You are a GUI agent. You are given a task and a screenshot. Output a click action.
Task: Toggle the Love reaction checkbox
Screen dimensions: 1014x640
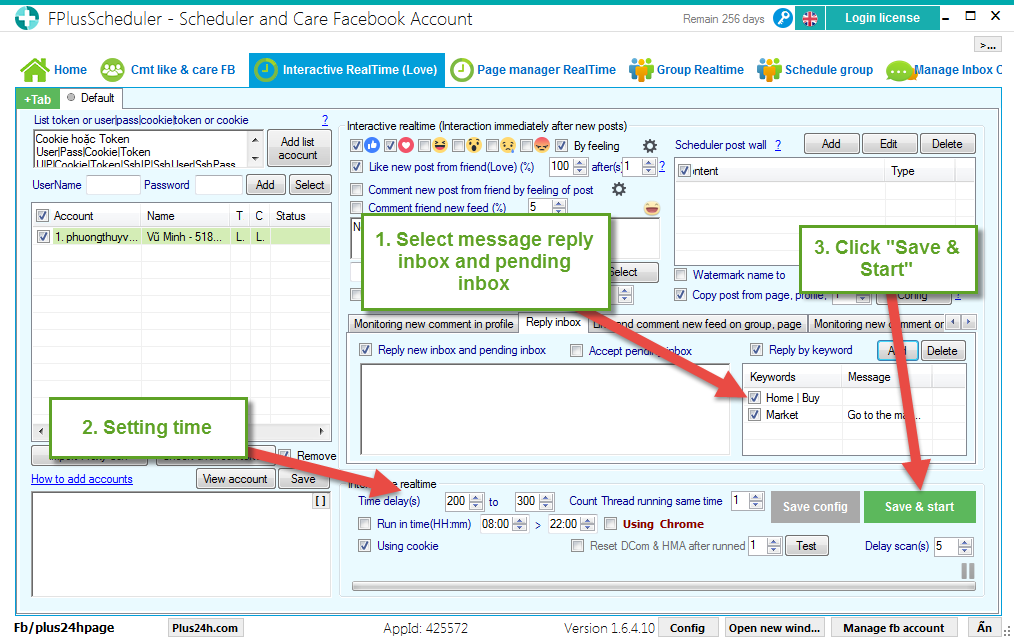(390, 145)
